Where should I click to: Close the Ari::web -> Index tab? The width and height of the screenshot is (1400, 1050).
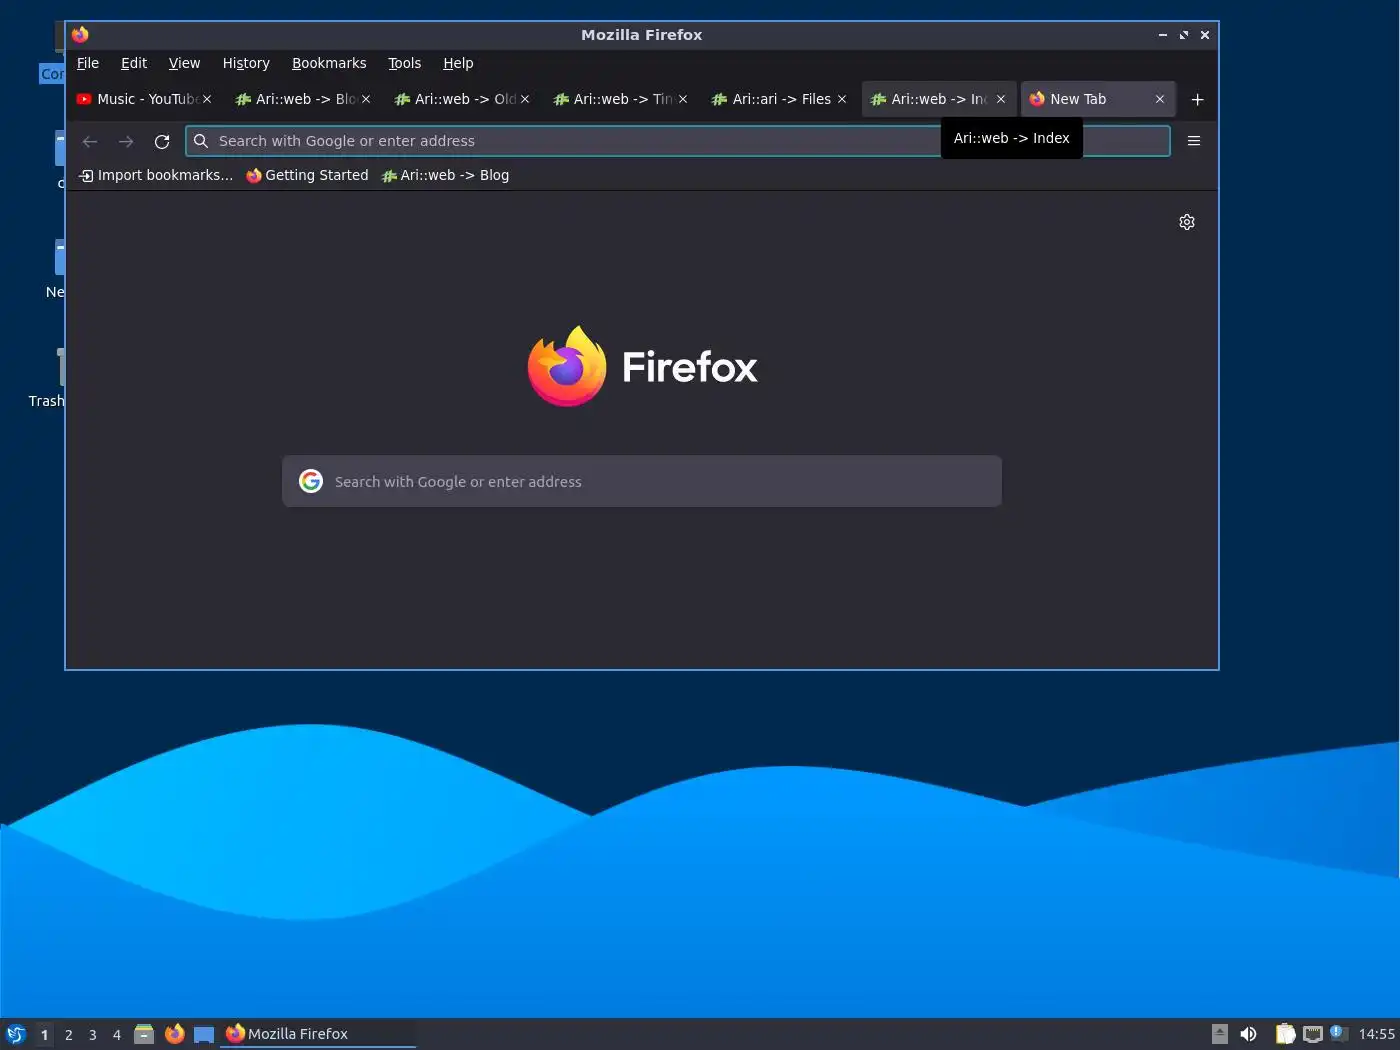point(1001,99)
